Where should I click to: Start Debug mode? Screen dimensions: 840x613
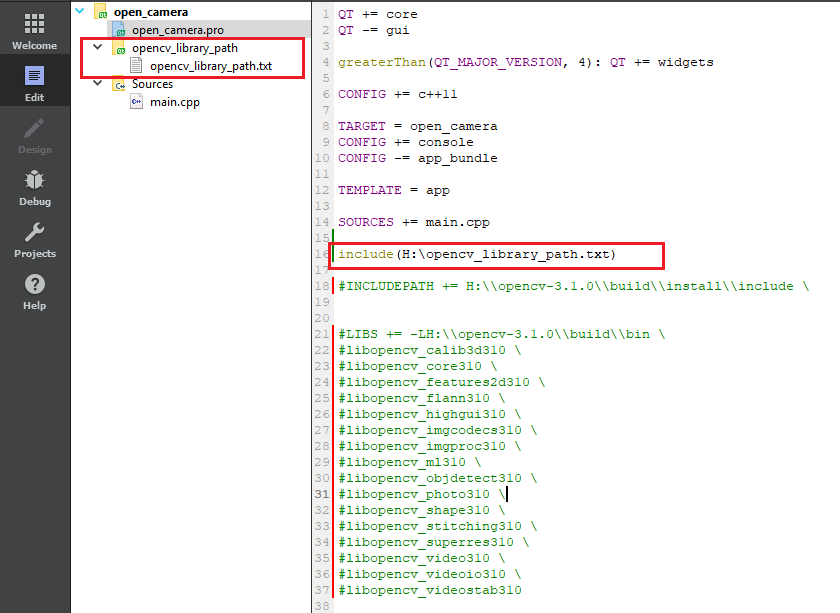(34, 190)
